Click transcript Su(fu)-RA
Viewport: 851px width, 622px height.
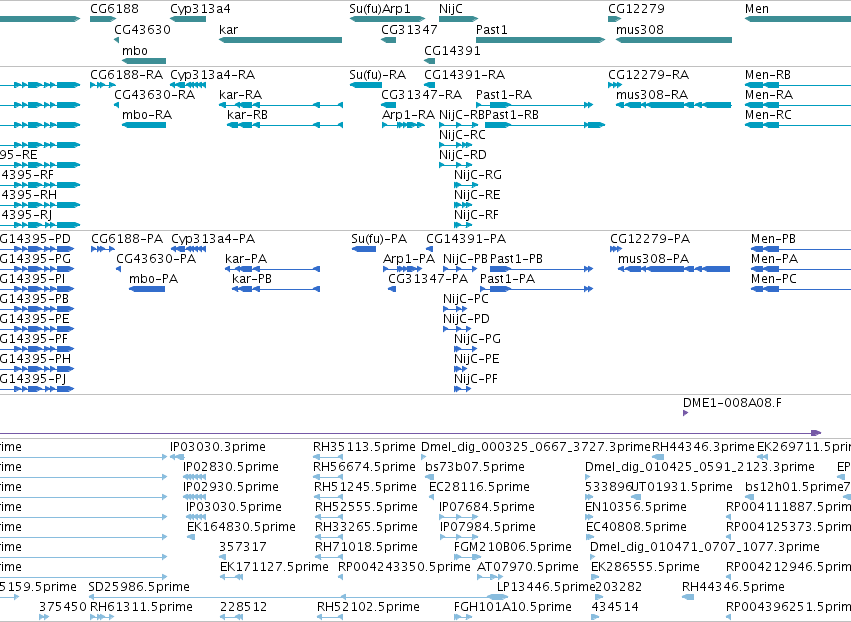[x=378, y=74]
